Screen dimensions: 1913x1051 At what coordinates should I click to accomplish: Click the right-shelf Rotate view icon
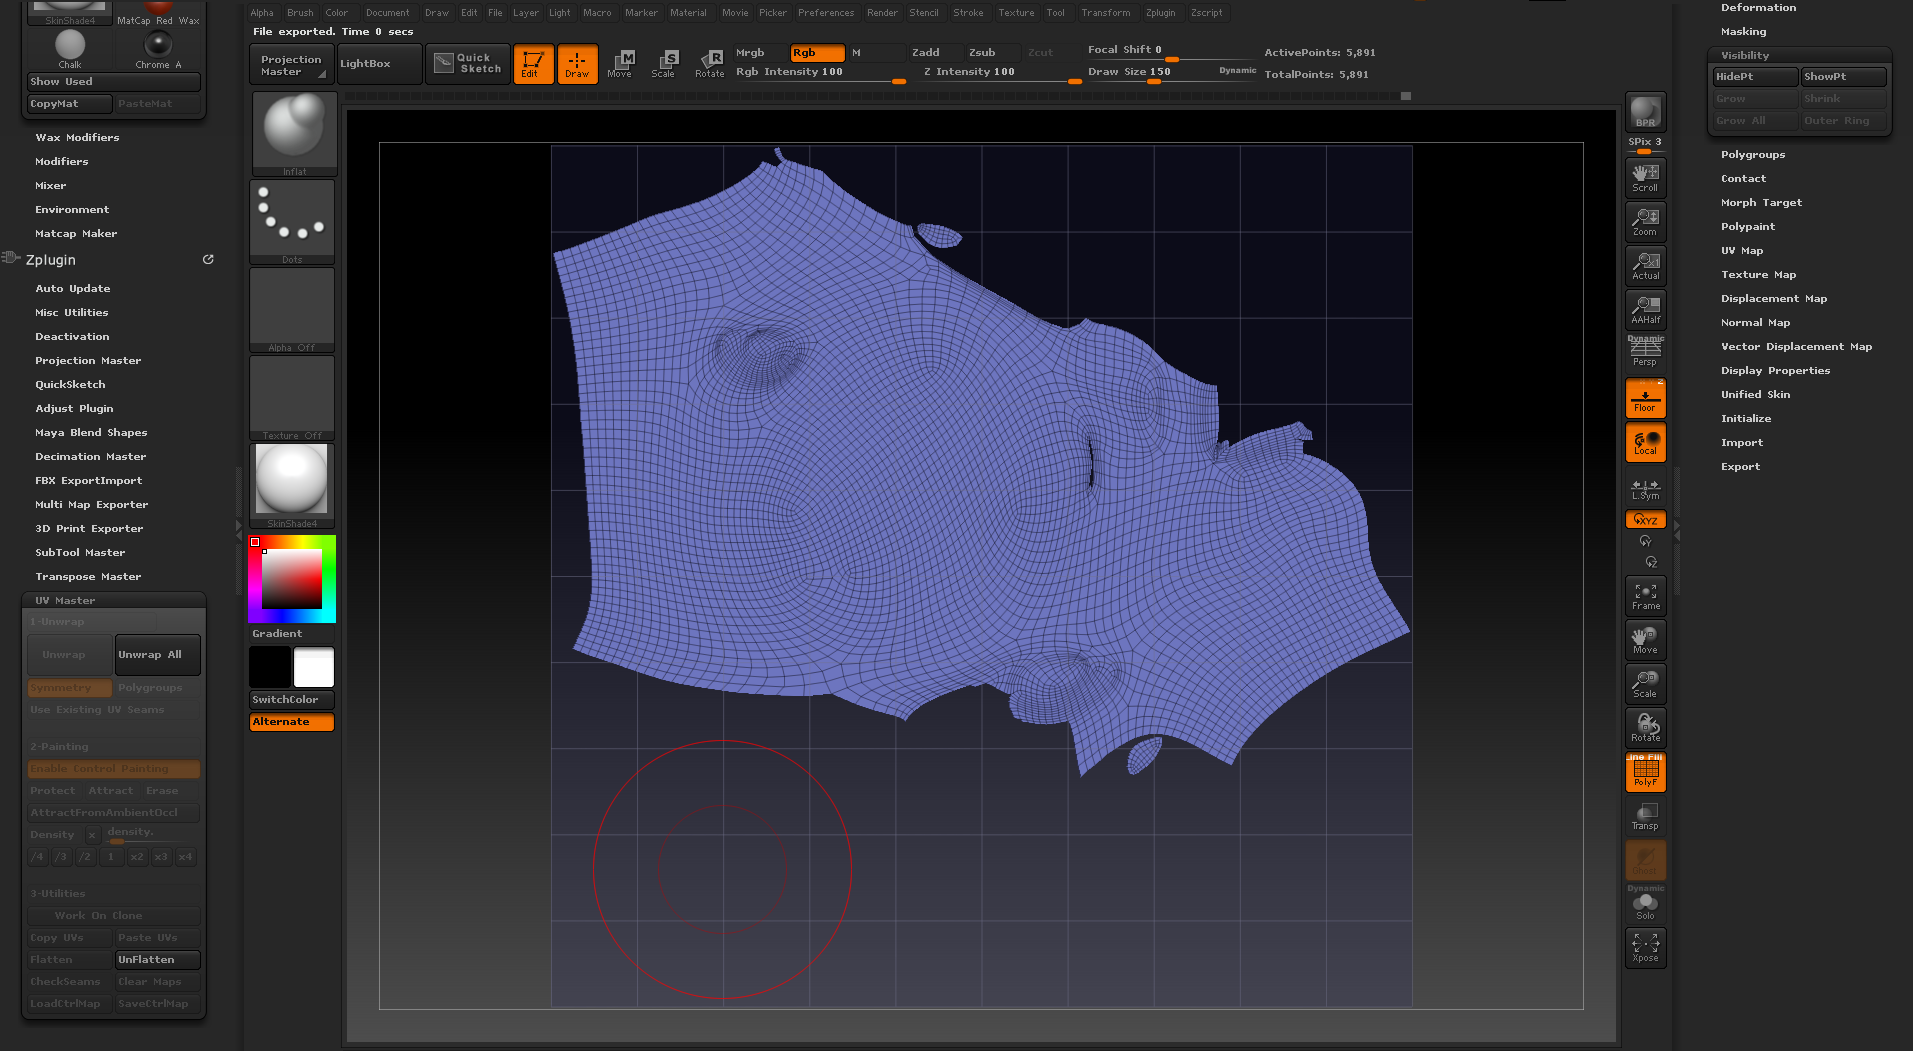tap(1645, 727)
